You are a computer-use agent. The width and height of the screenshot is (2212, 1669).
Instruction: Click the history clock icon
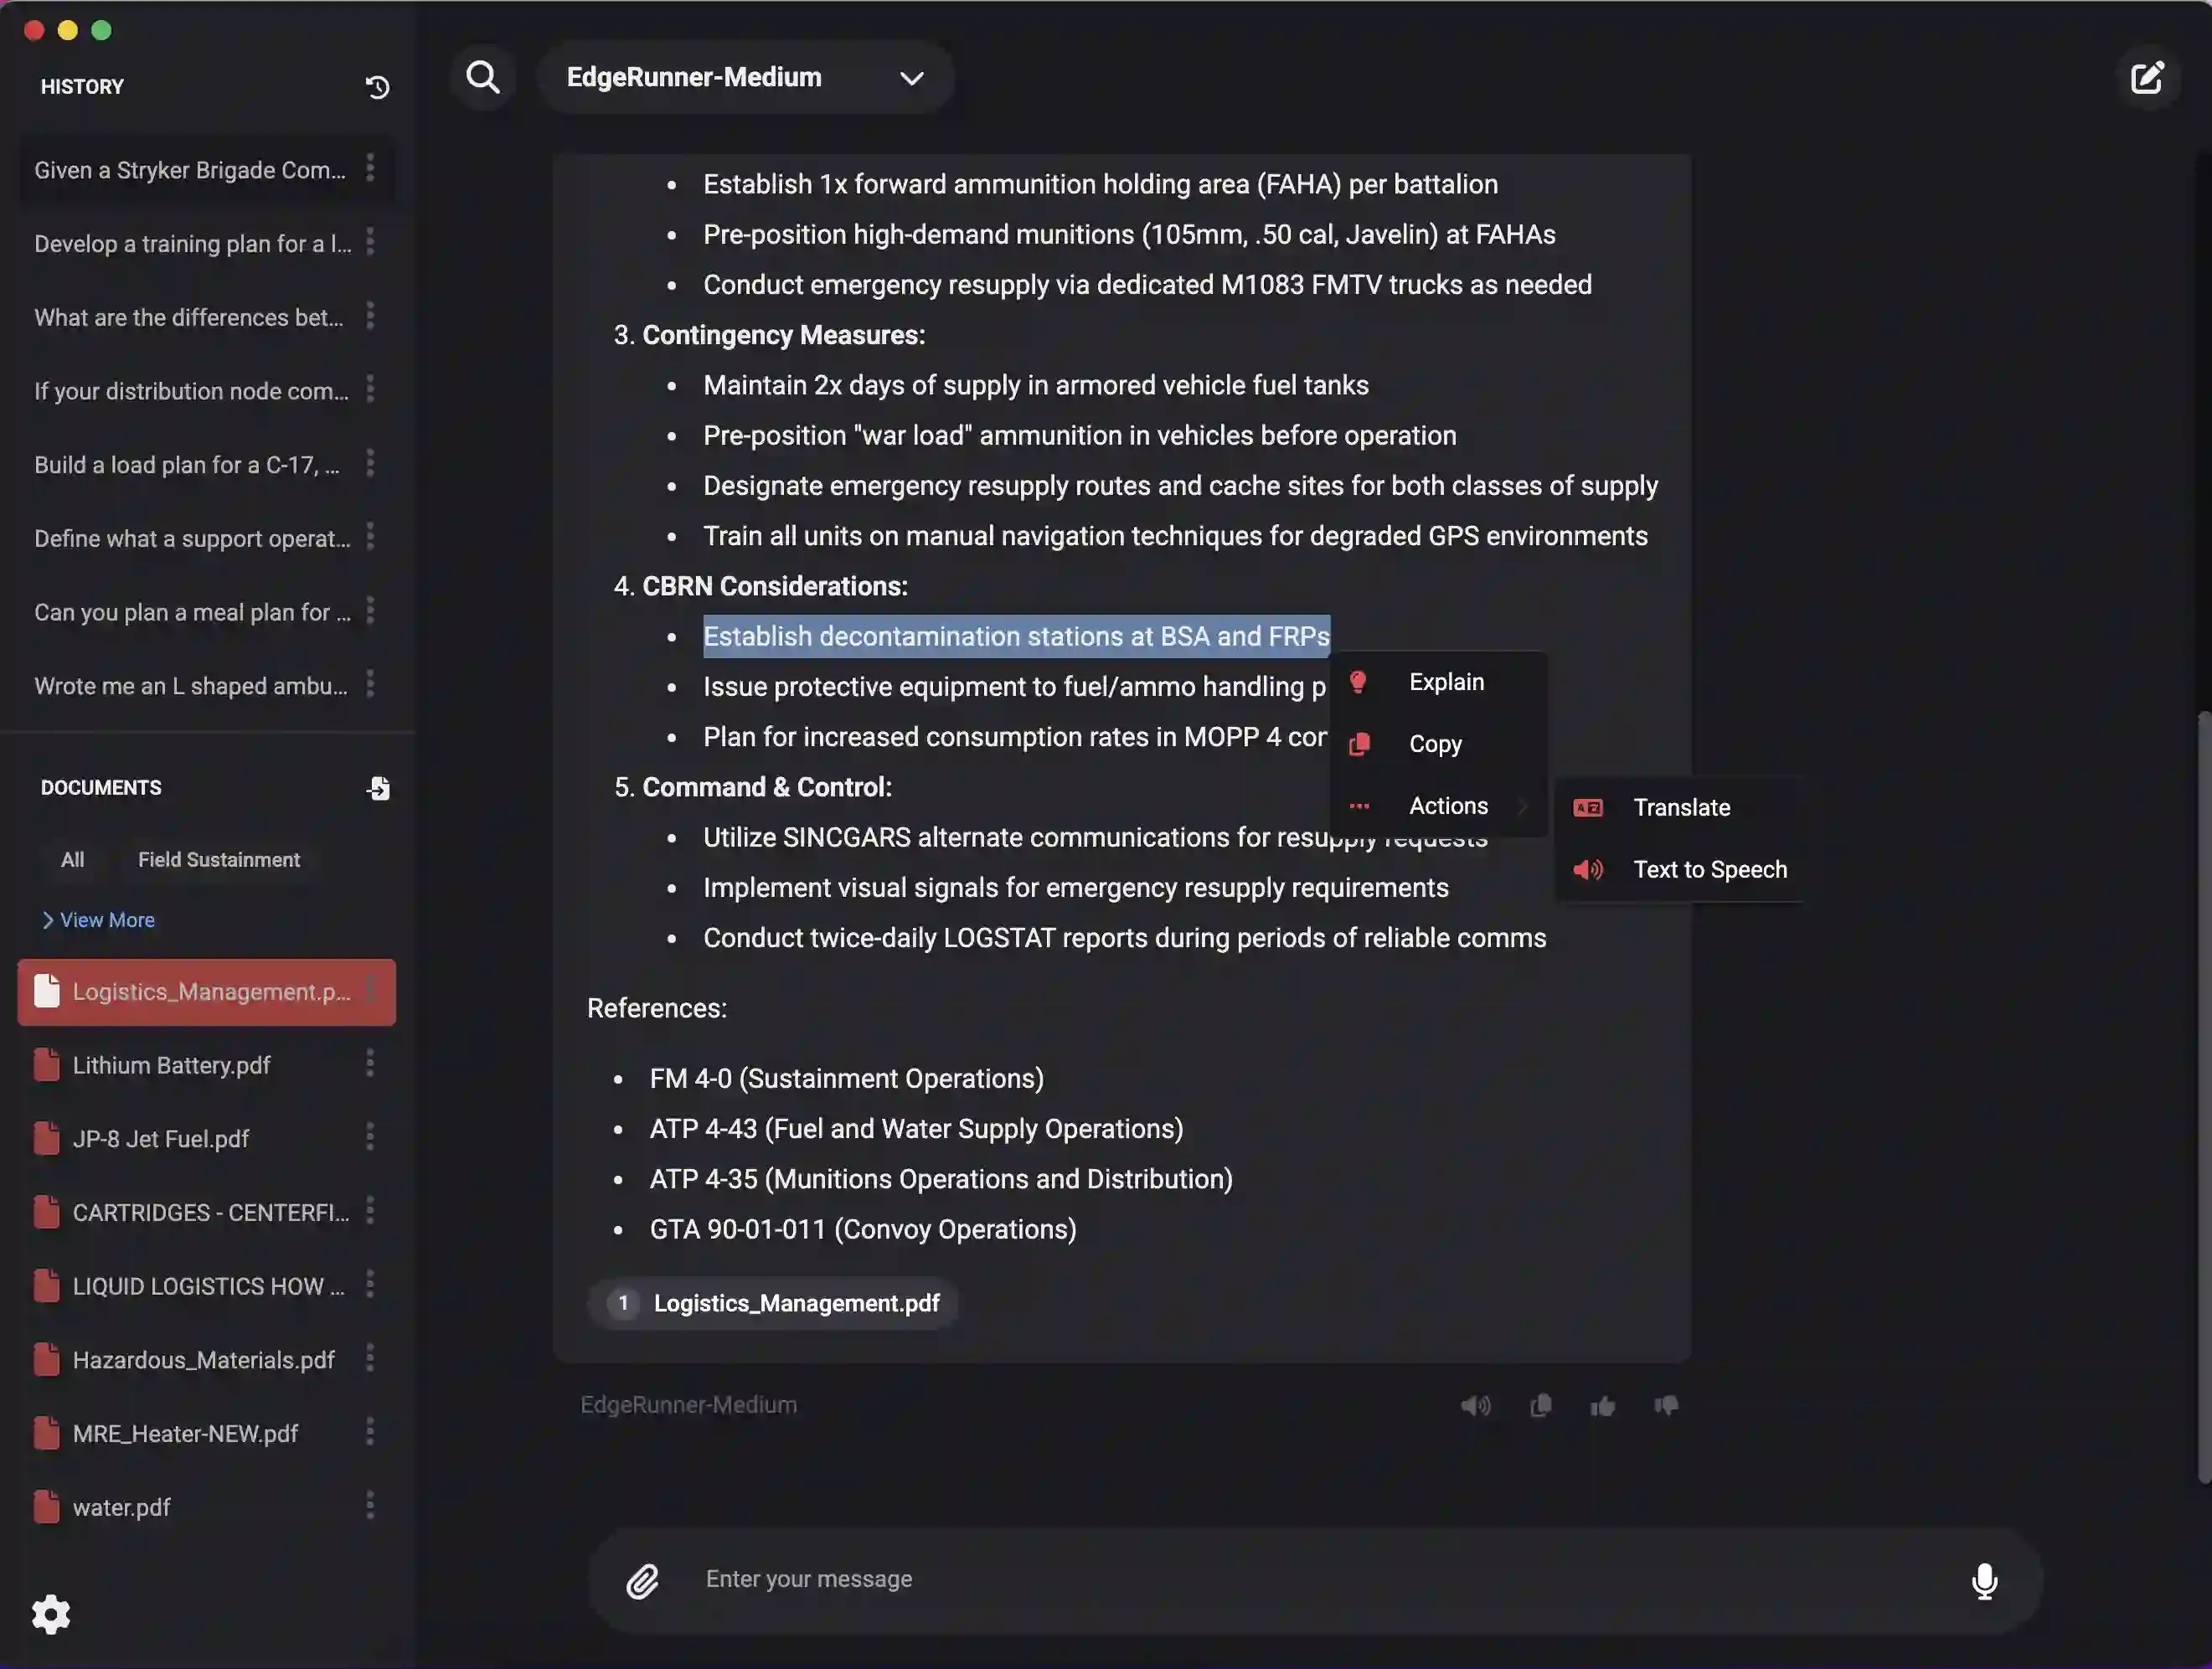point(377,87)
